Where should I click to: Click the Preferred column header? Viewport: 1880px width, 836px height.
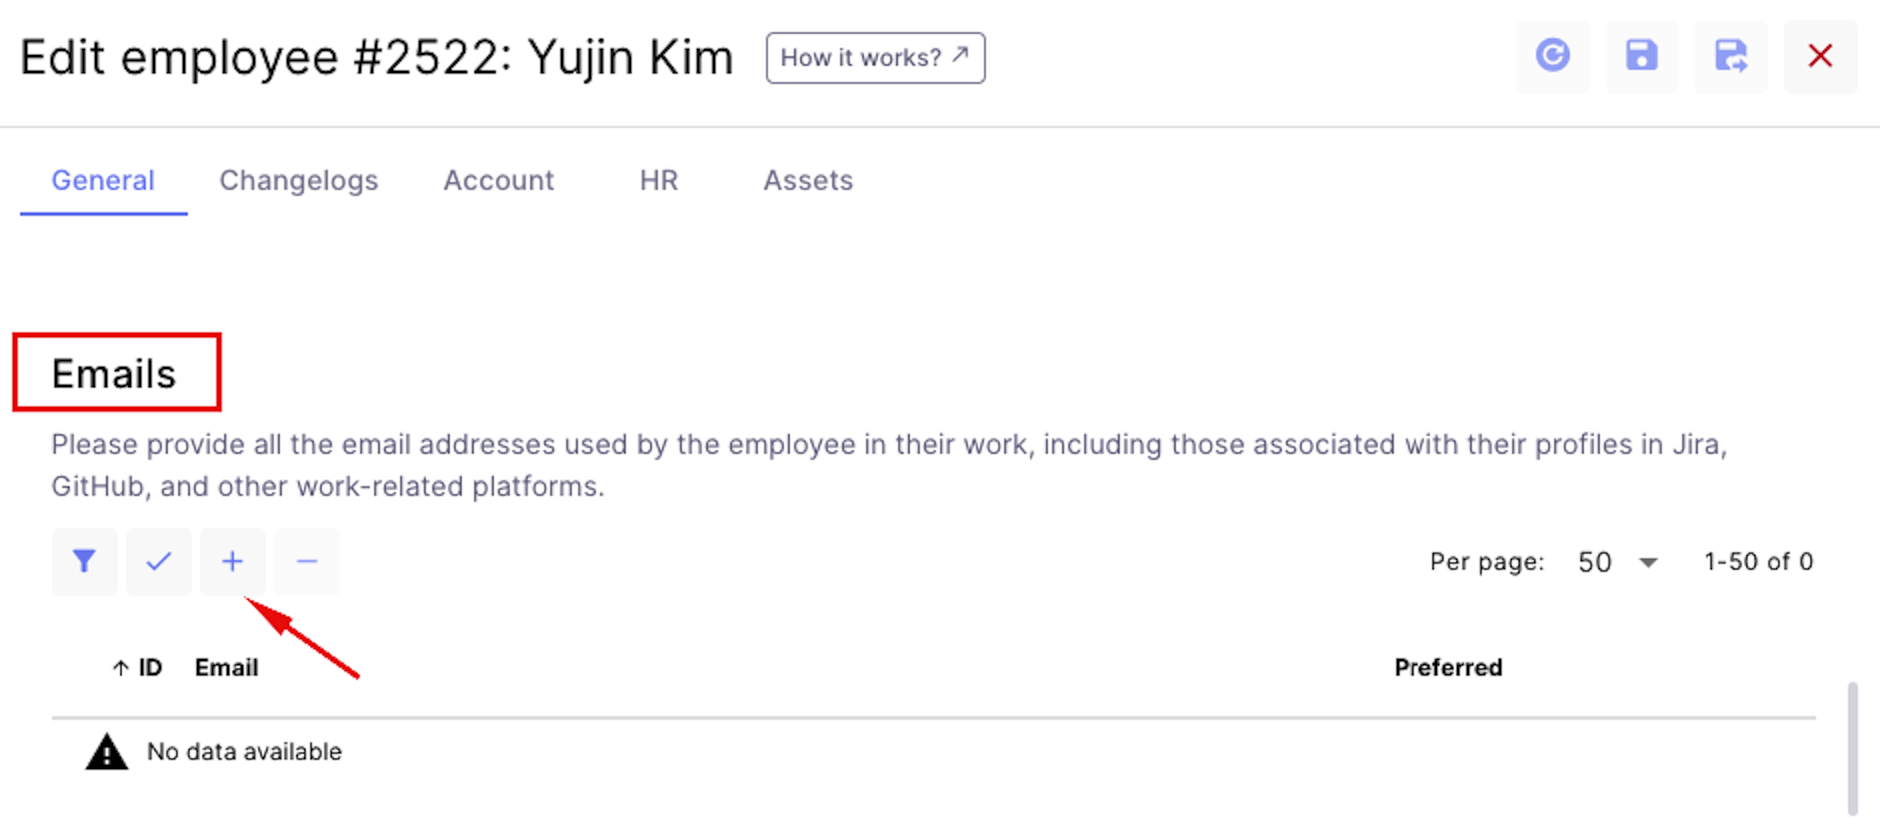1448,667
